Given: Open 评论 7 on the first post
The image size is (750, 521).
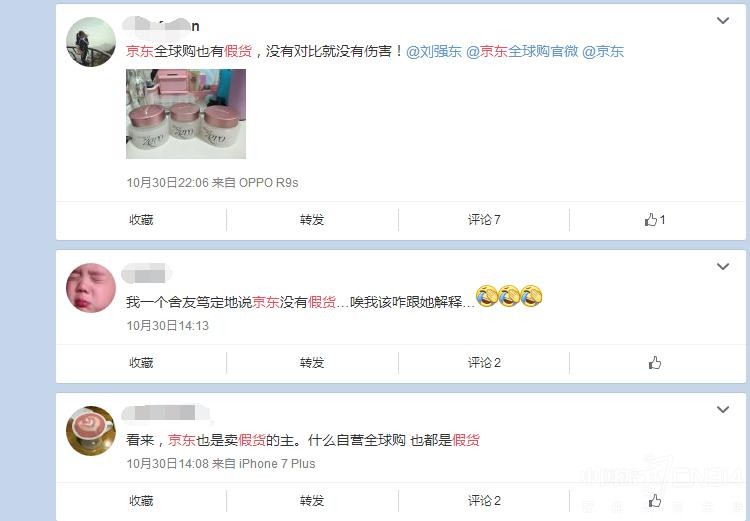Looking at the screenshot, I should (484, 220).
